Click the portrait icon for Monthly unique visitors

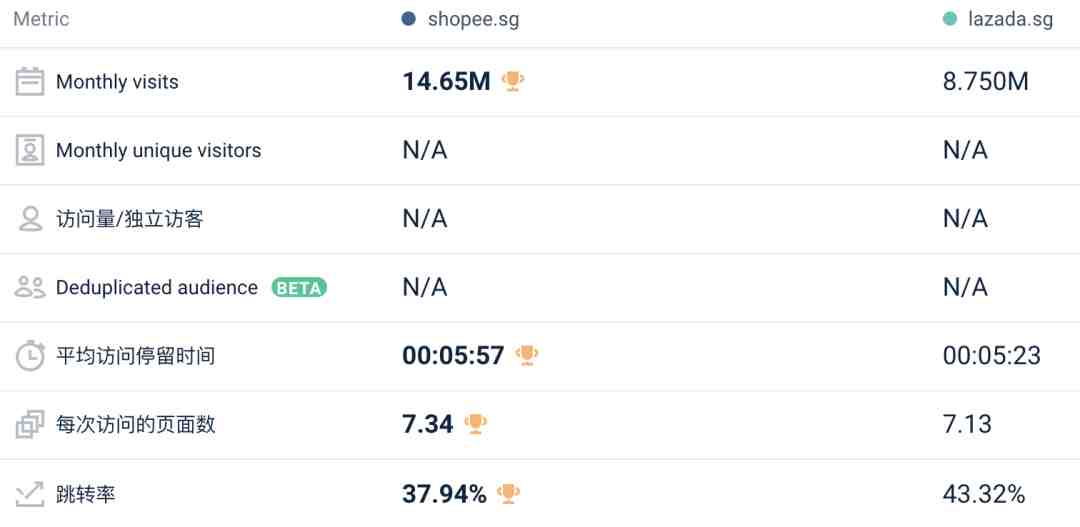30,150
